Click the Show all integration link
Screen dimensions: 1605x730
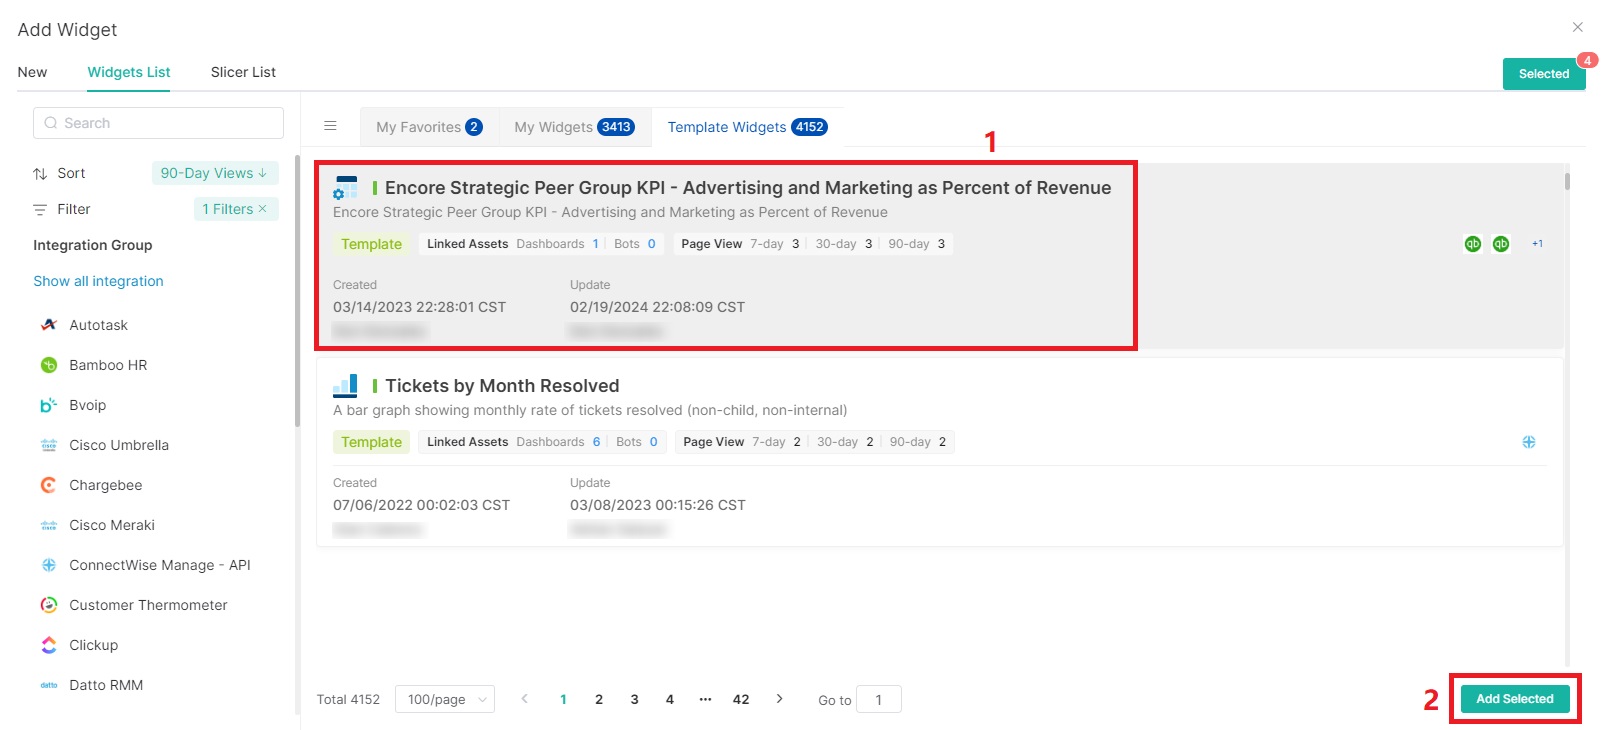tap(98, 281)
